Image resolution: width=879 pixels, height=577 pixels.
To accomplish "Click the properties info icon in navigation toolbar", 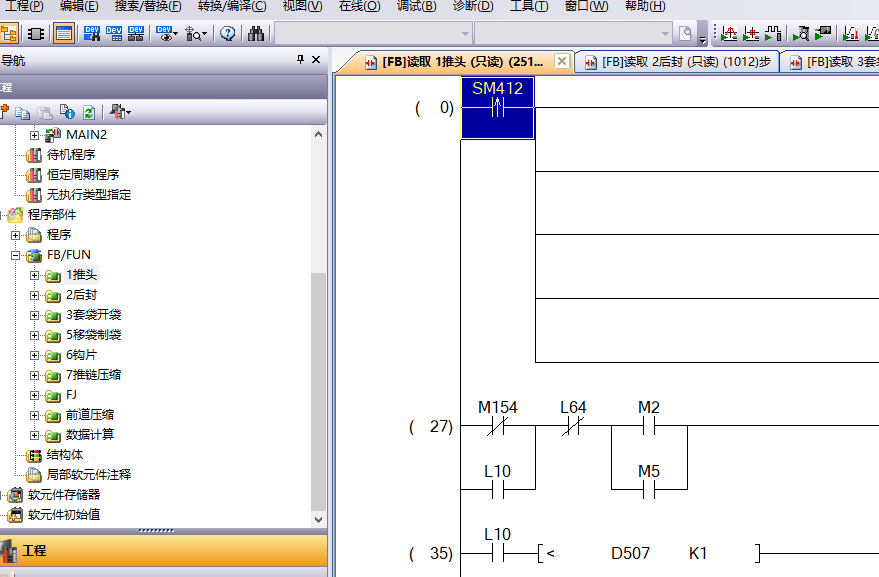I will (66, 112).
